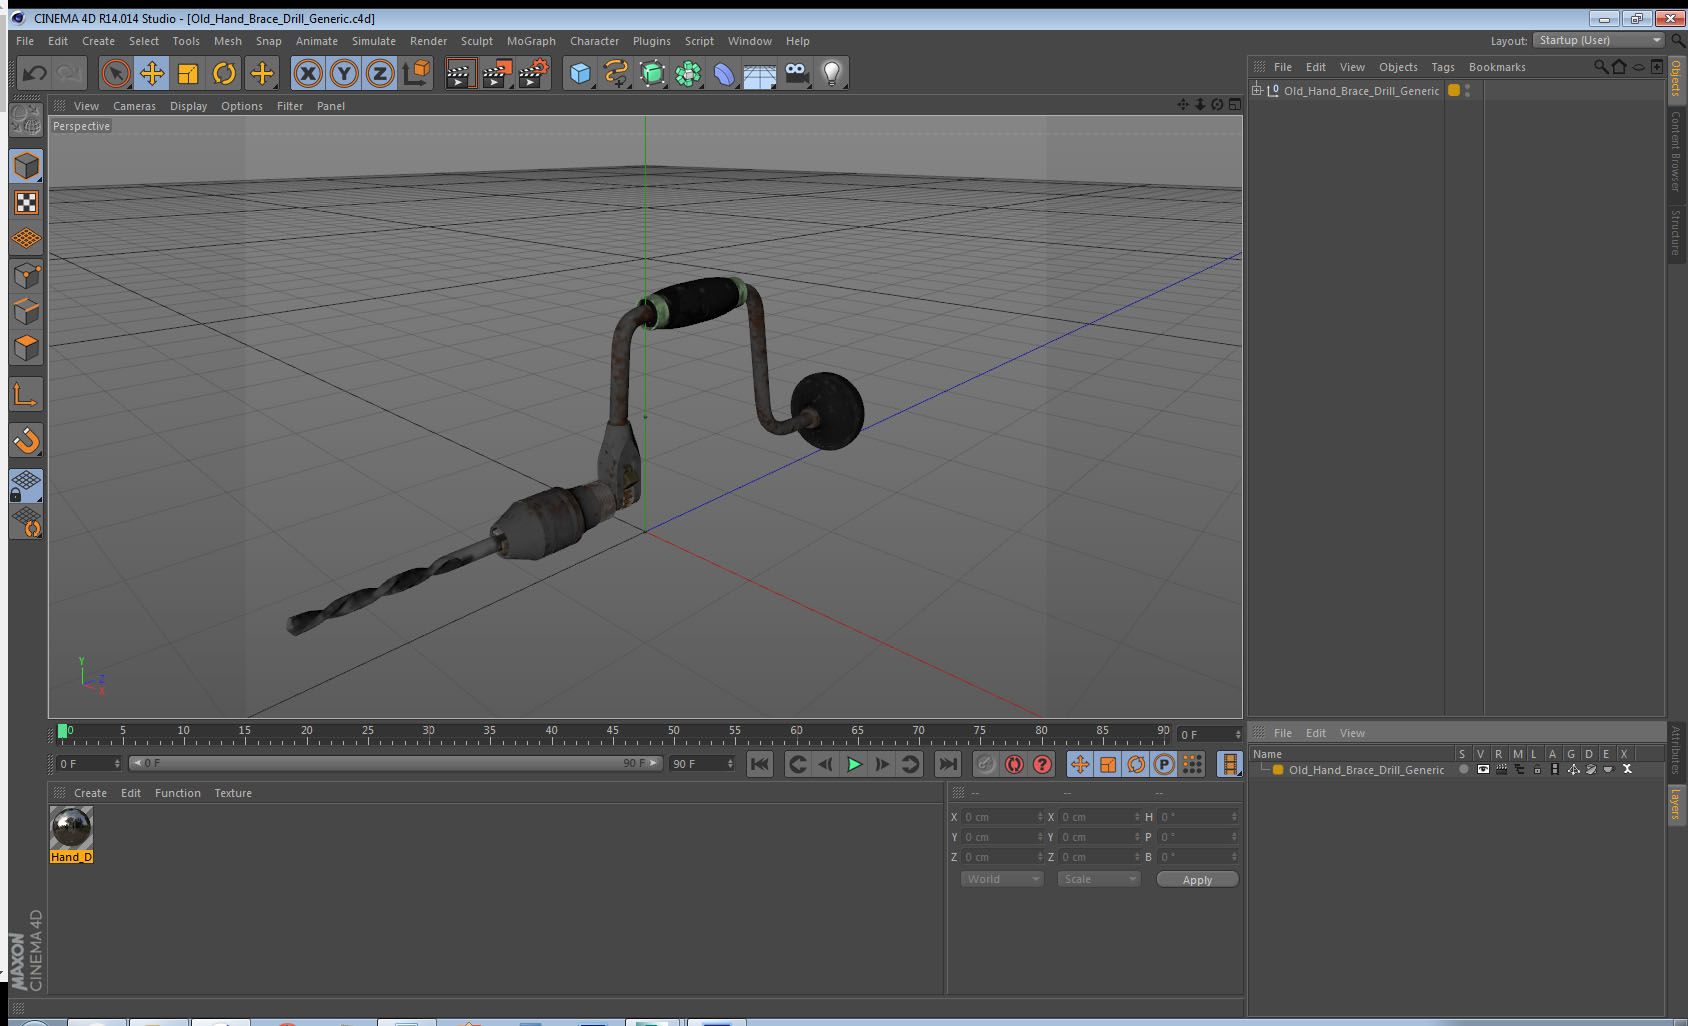Select Edges mode in left palette
This screenshot has height=1026, width=1688.
(x=26, y=312)
